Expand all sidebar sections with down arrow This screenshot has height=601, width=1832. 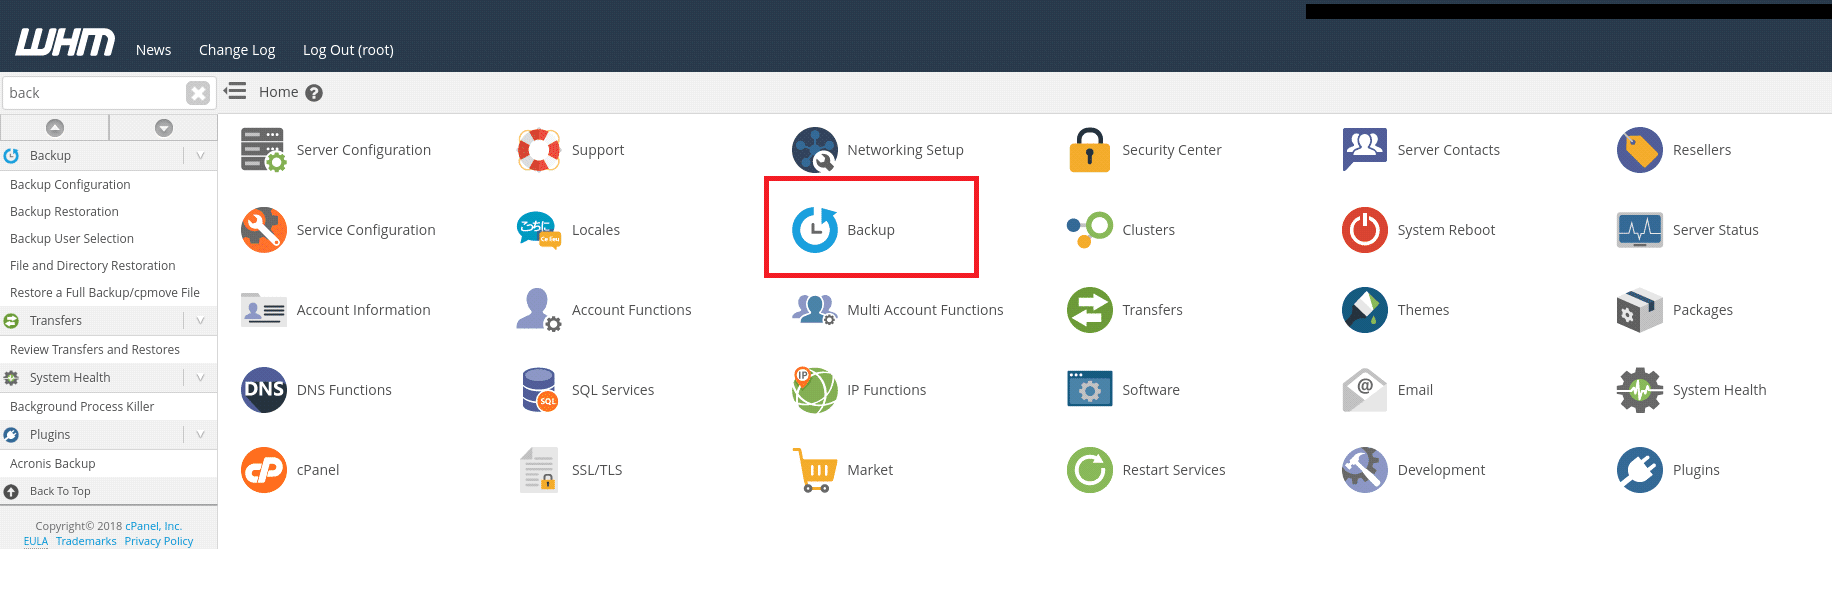point(164,127)
